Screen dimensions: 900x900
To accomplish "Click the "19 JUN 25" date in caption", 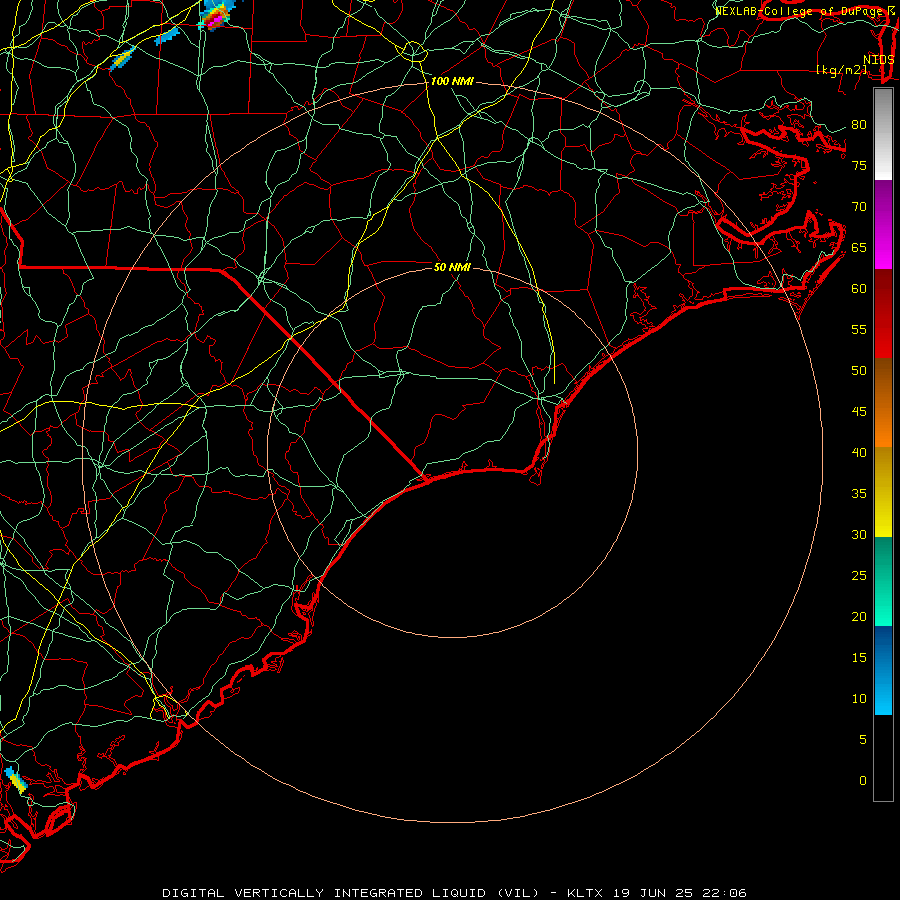I will pyautogui.click(x=652, y=893).
